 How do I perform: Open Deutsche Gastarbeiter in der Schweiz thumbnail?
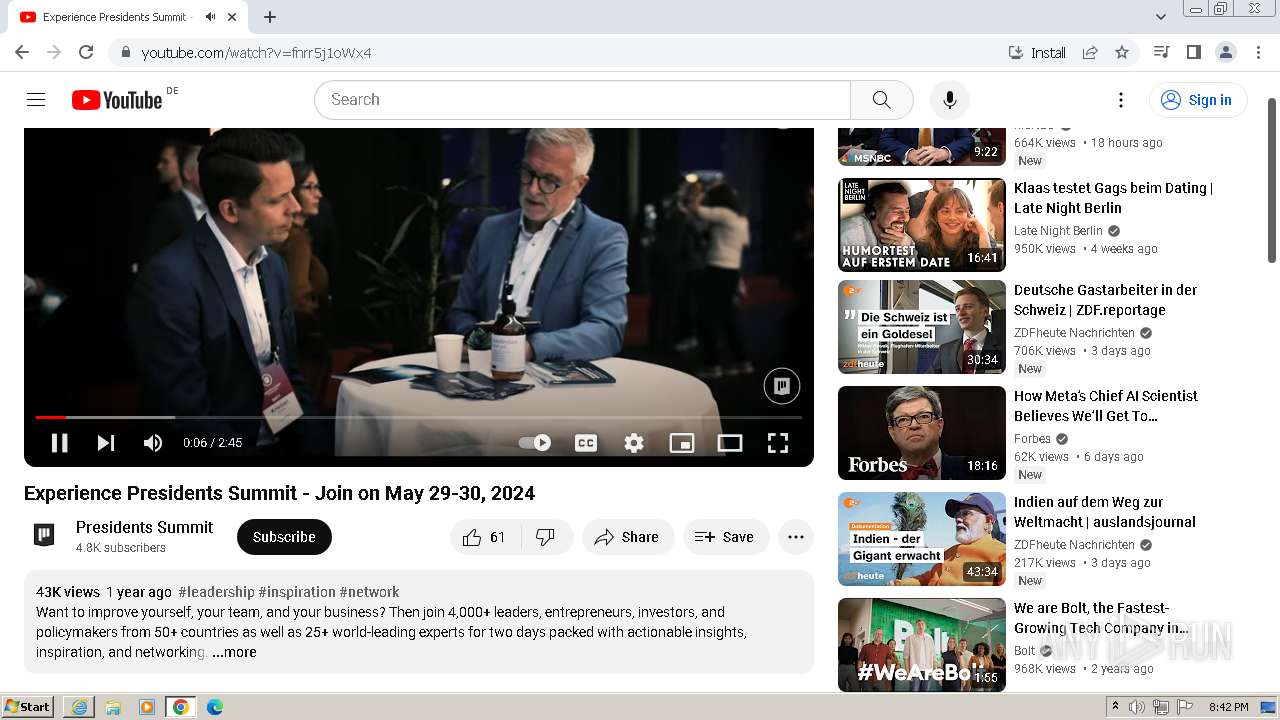(x=922, y=327)
